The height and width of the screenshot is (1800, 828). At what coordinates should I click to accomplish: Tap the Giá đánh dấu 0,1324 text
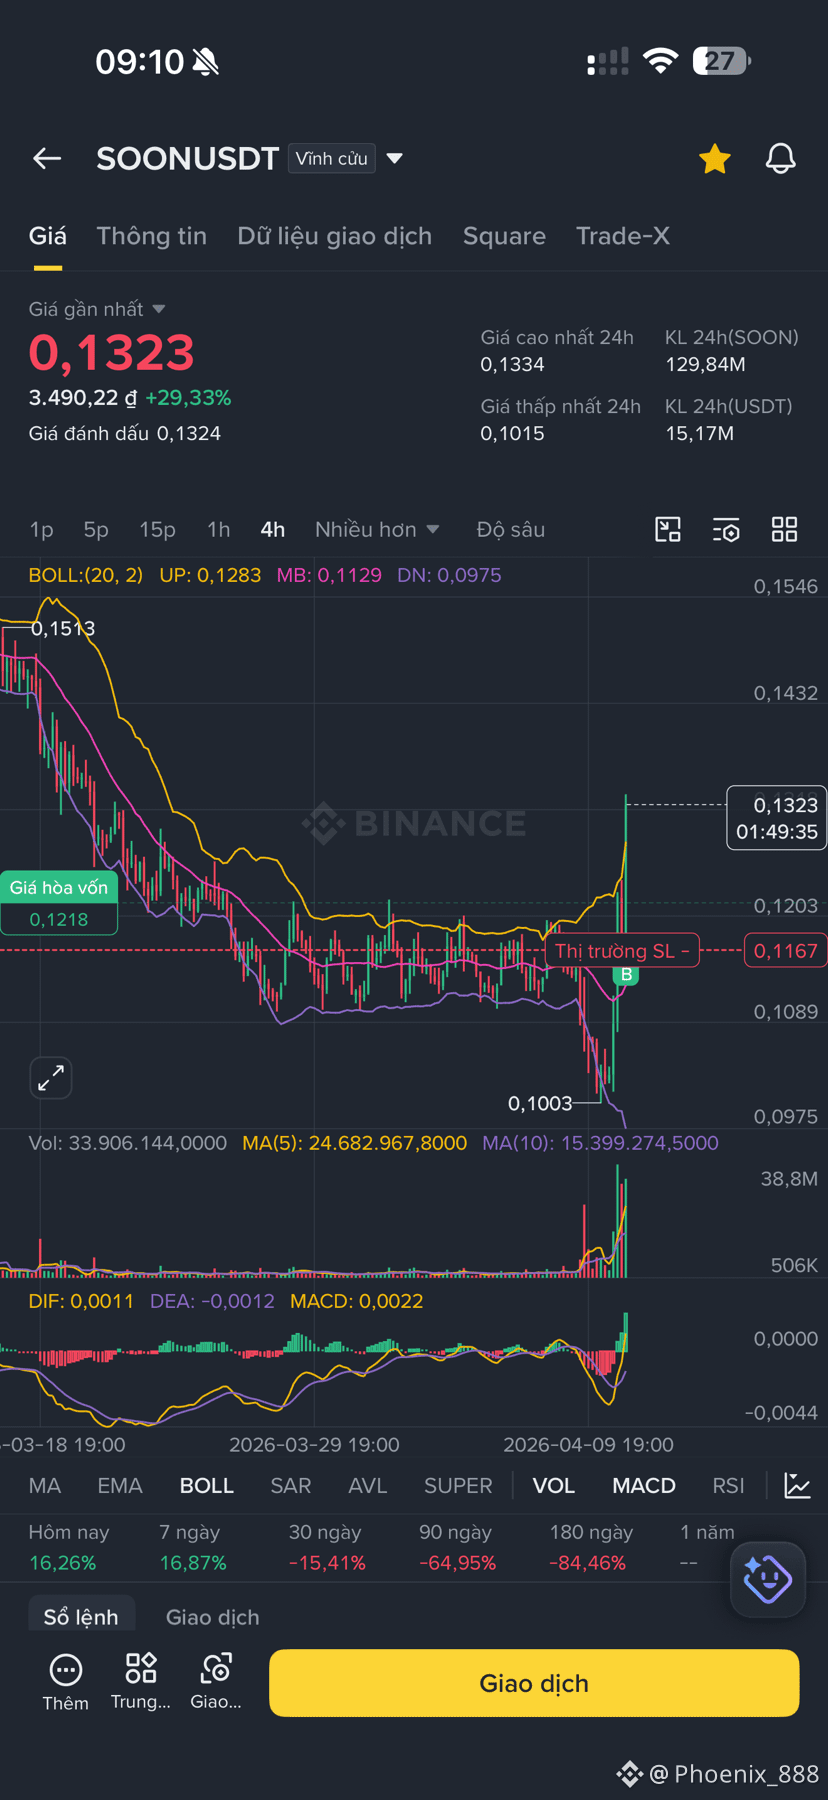click(125, 433)
